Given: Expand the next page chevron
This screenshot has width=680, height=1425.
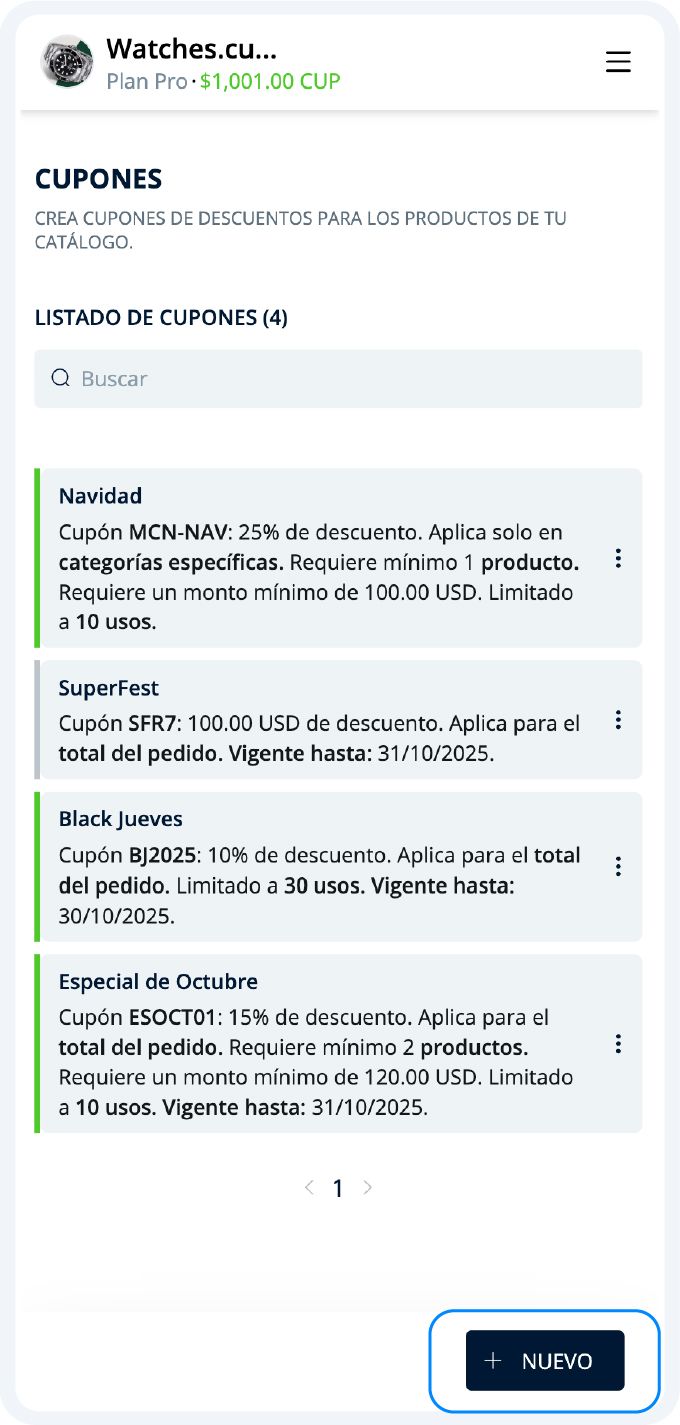Looking at the screenshot, I should tap(368, 1187).
